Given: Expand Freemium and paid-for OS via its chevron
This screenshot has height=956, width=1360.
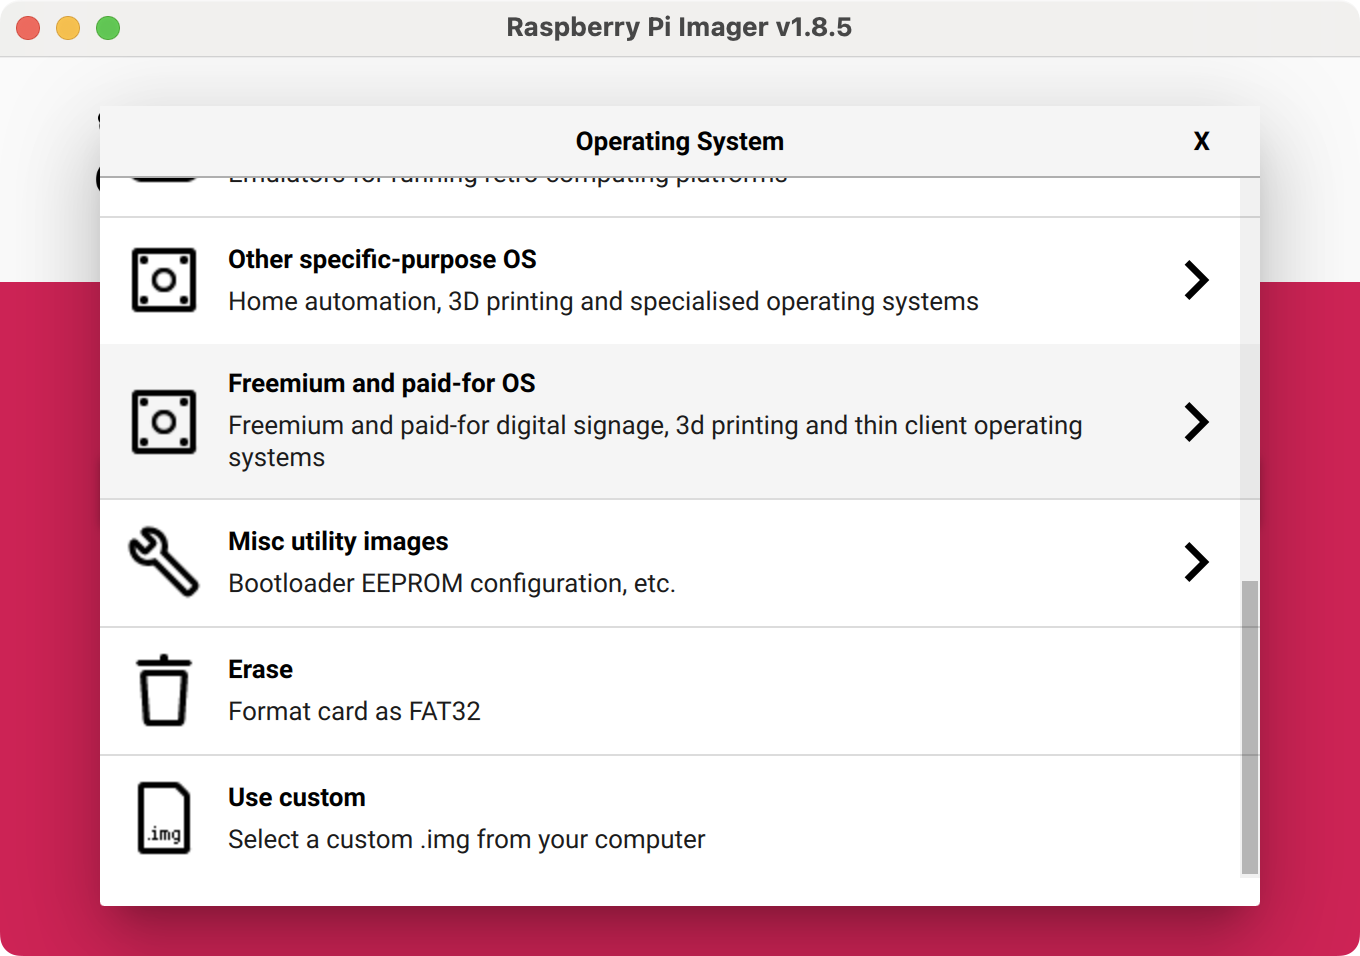Looking at the screenshot, I should click(x=1196, y=422).
